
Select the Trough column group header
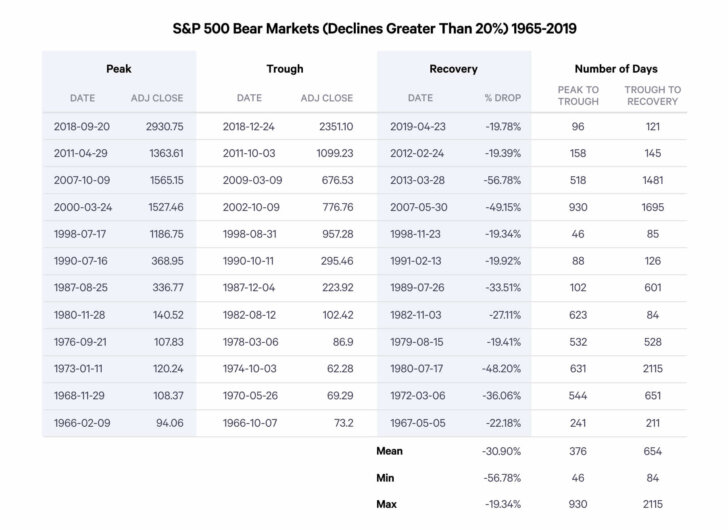tap(285, 69)
